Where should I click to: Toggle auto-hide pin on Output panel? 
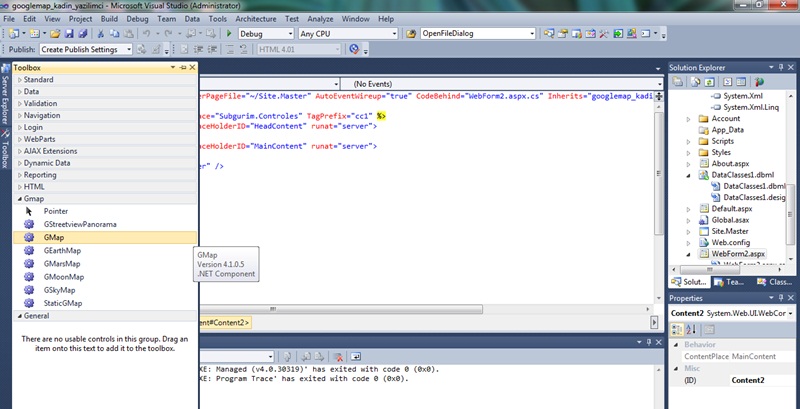(649, 342)
